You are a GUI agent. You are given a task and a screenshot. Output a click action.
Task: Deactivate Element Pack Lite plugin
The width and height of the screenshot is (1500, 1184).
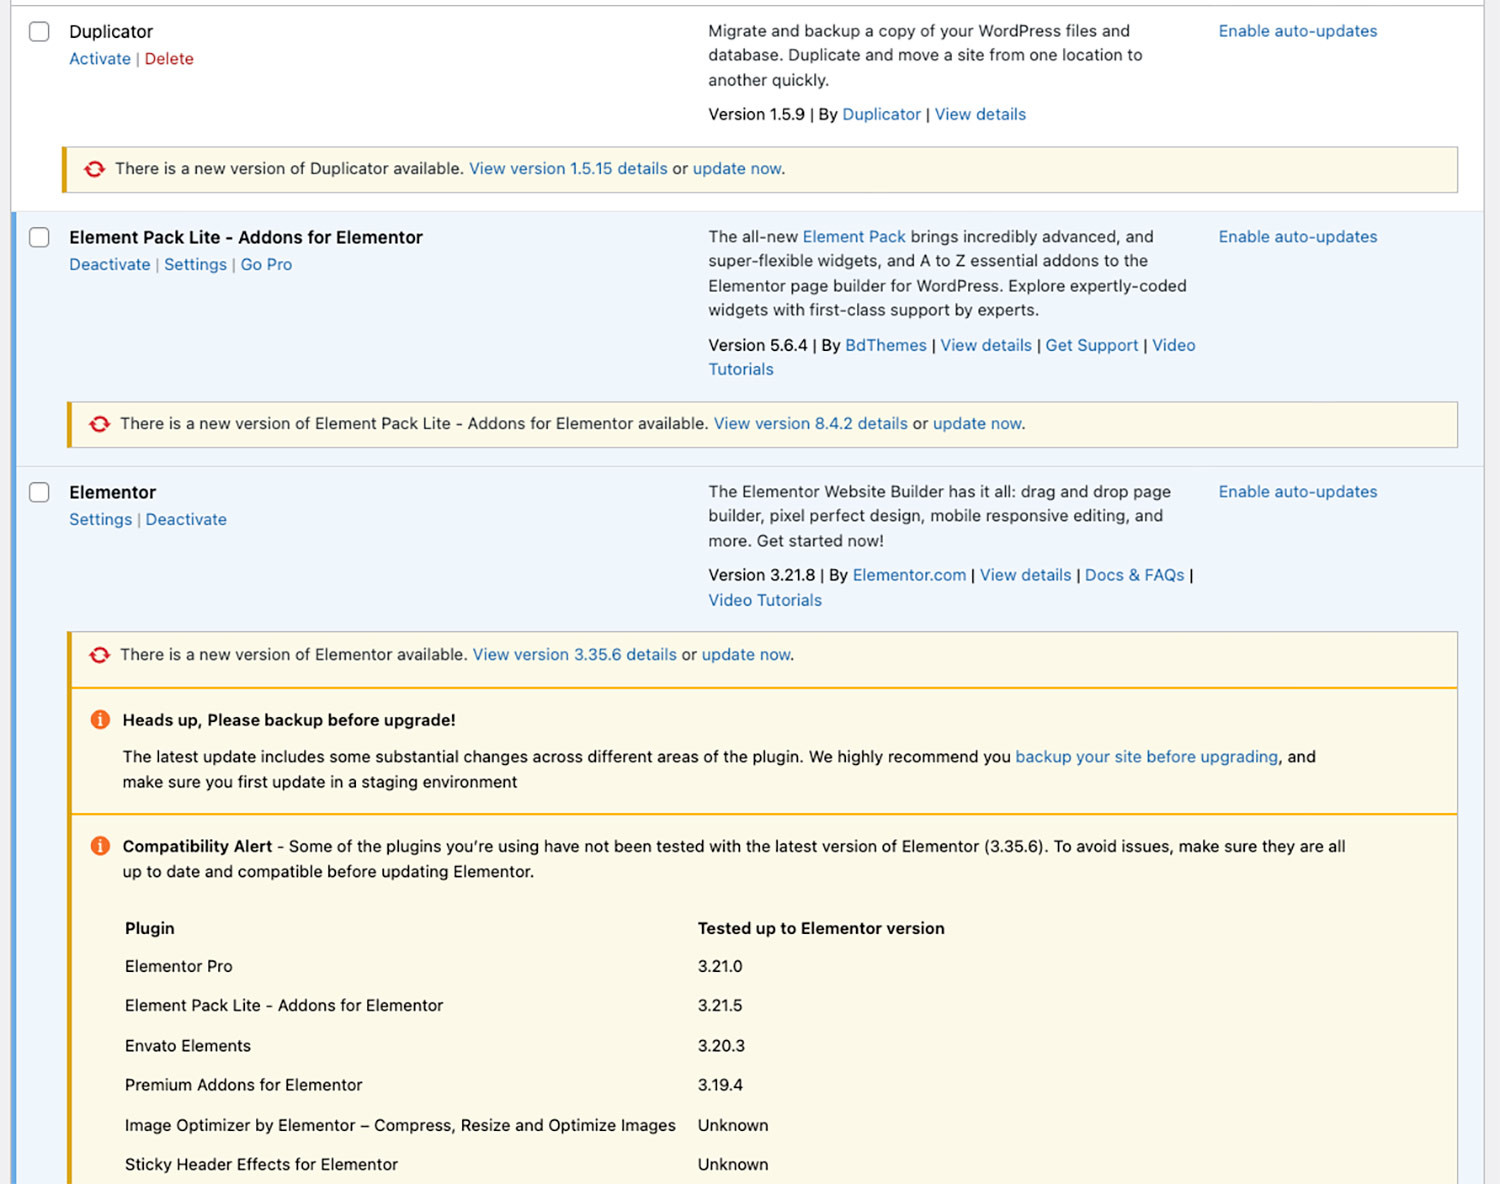[x=110, y=264]
